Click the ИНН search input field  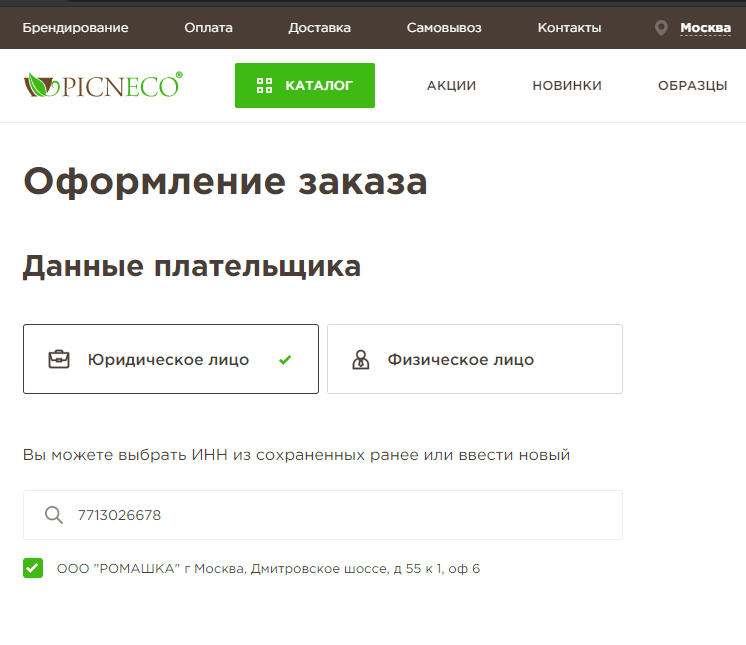click(x=323, y=515)
